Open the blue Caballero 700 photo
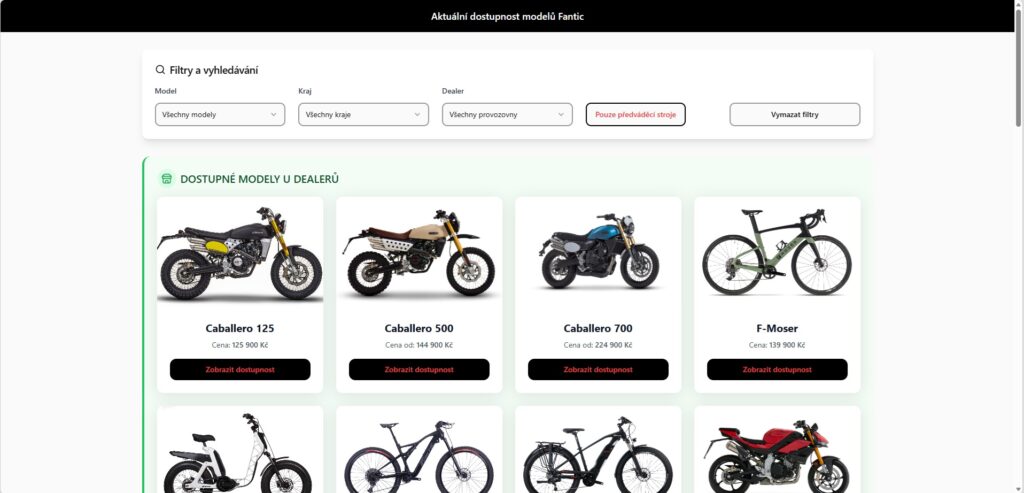1024x493 pixels. coord(598,251)
